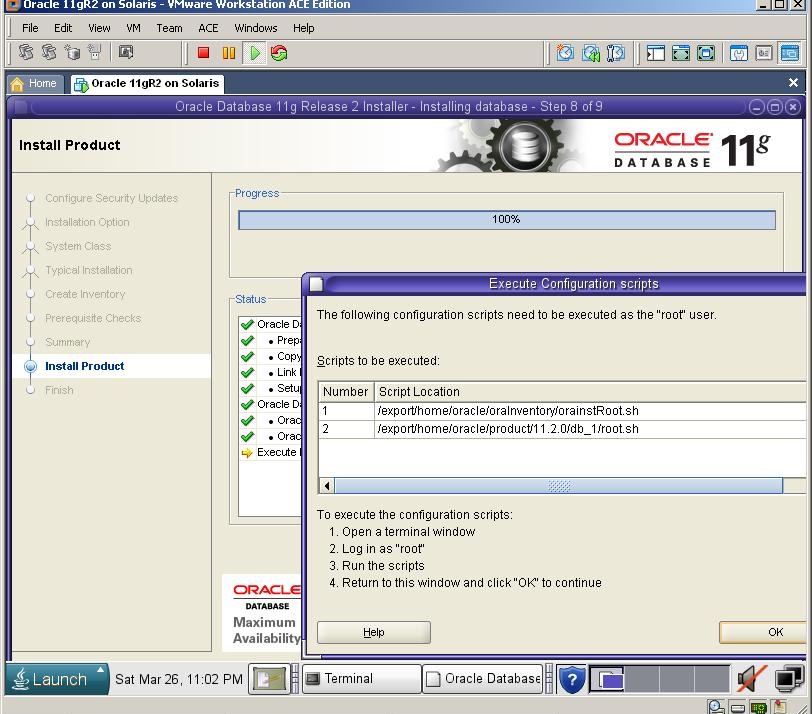Click the 100% progress bar

click(507, 219)
